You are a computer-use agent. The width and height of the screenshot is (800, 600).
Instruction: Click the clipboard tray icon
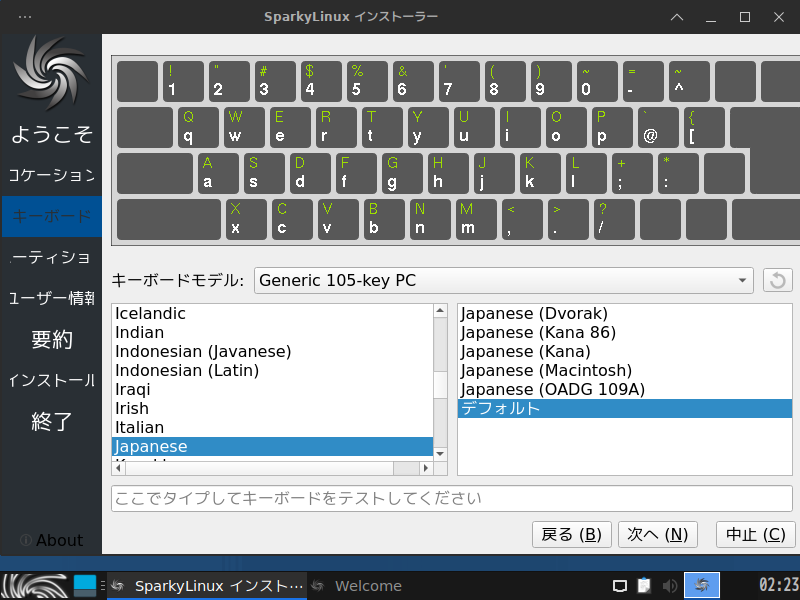click(x=644, y=585)
